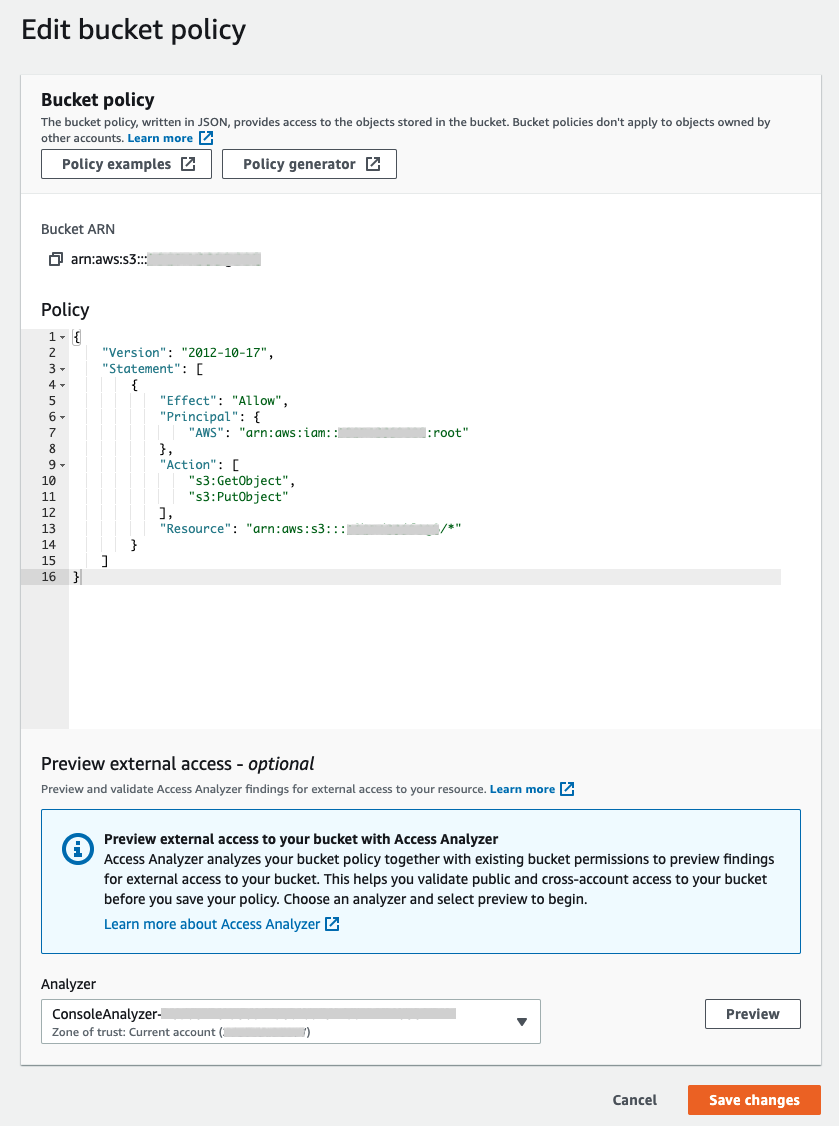The height and width of the screenshot is (1126, 839).
Task: Collapse the Action array at line 9
Action: click(x=62, y=464)
